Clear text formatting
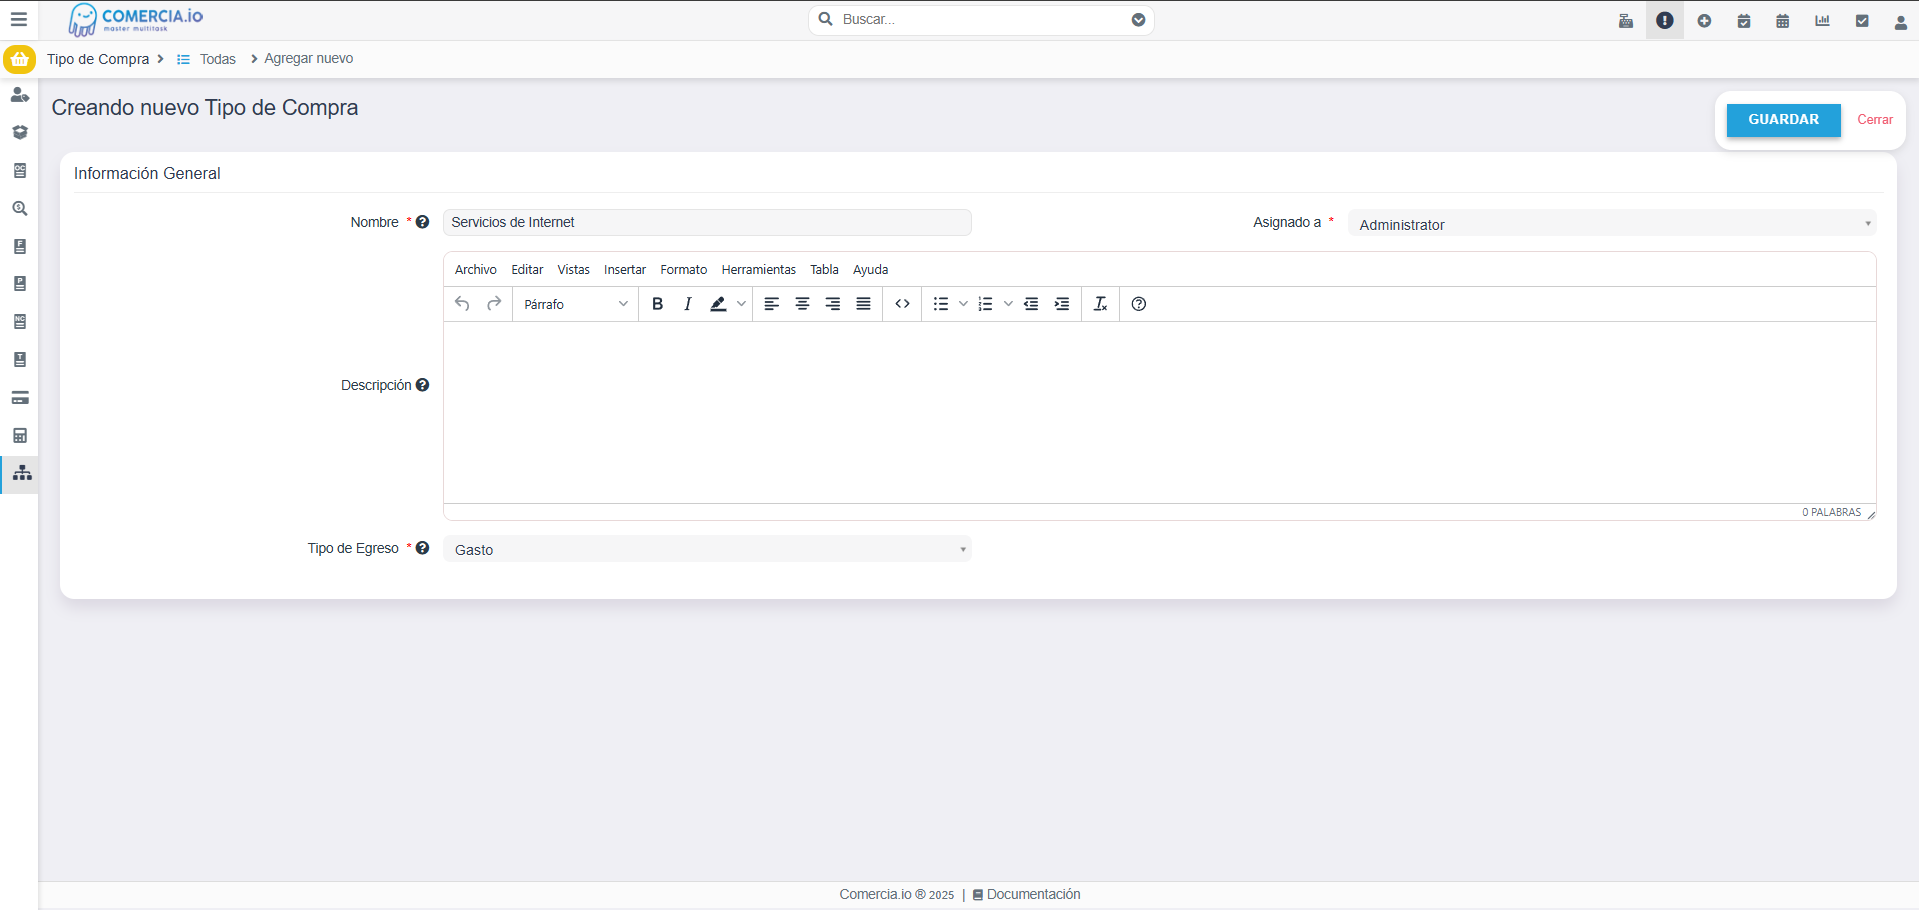 (1100, 304)
